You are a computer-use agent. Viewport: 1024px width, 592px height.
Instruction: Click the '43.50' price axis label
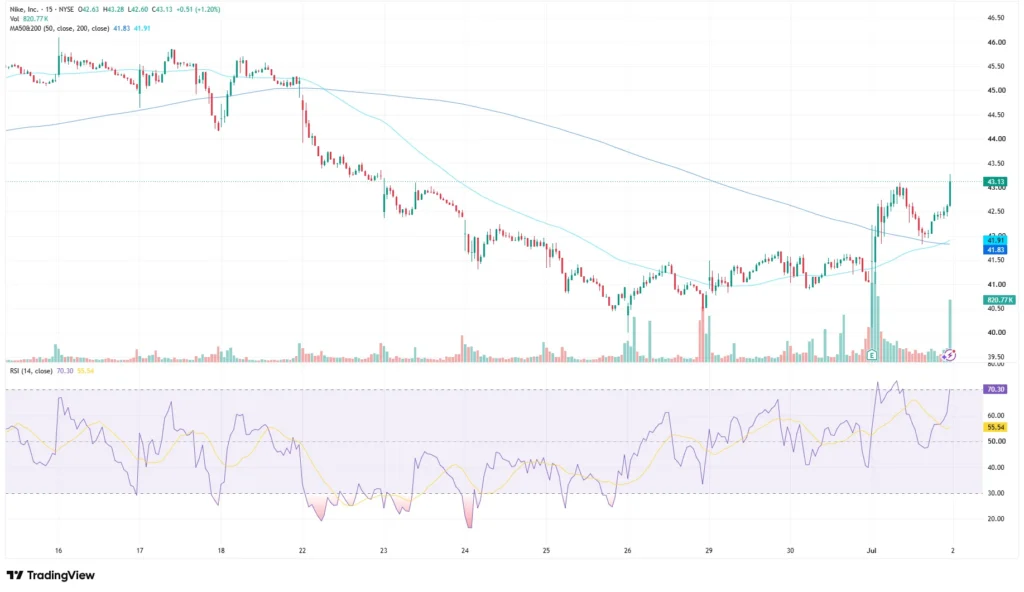click(996, 163)
